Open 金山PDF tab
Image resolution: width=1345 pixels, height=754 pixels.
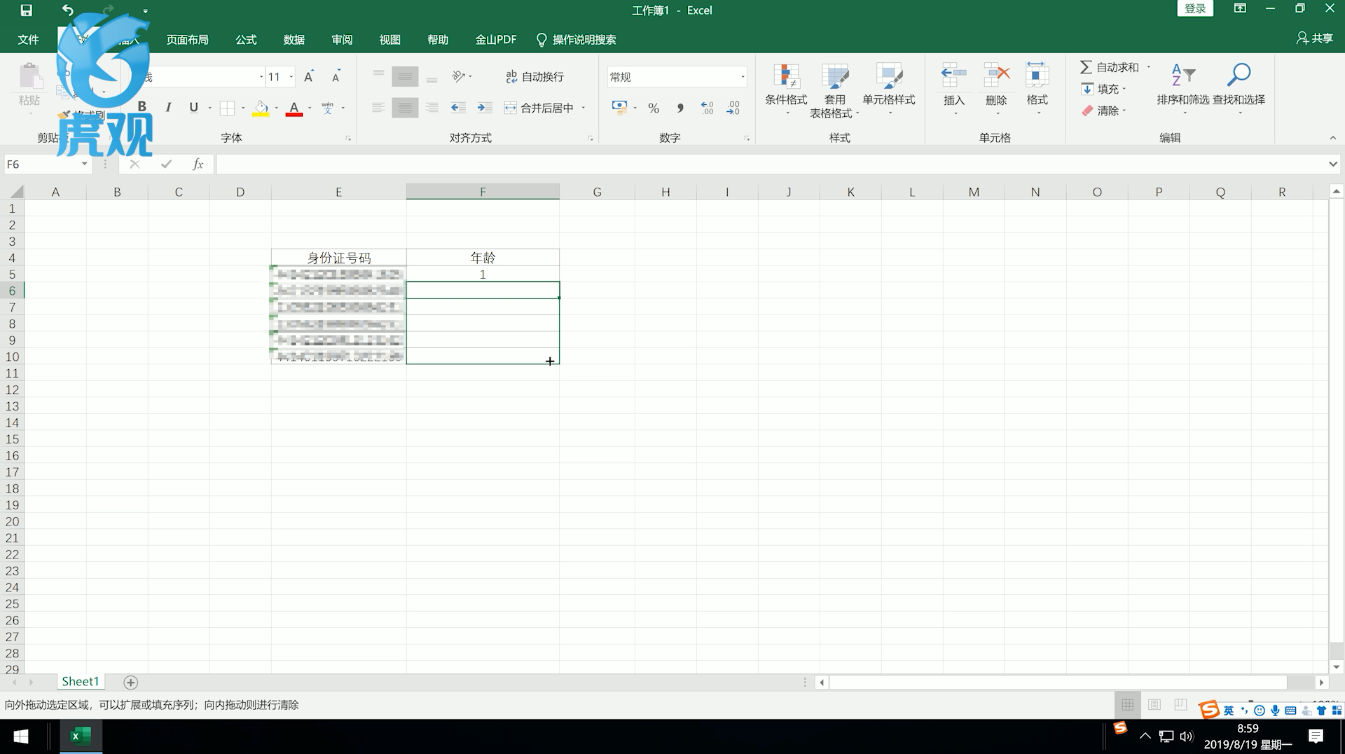point(495,40)
